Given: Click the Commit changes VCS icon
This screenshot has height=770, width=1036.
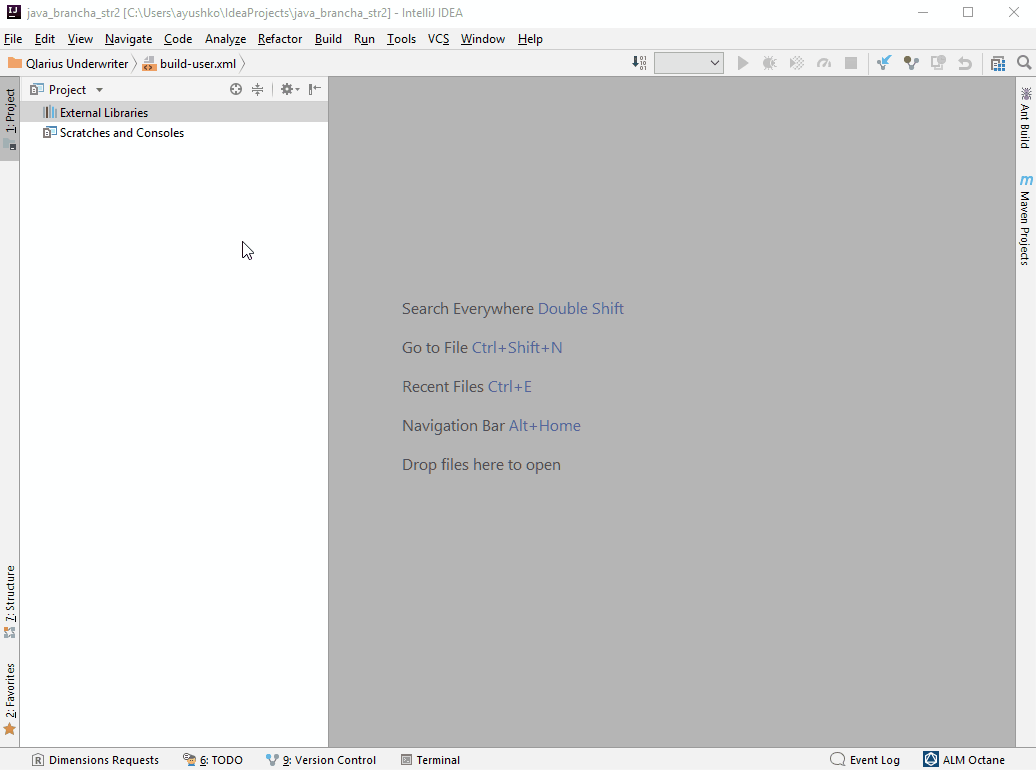Looking at the screenshot, I should click(911, 63).
